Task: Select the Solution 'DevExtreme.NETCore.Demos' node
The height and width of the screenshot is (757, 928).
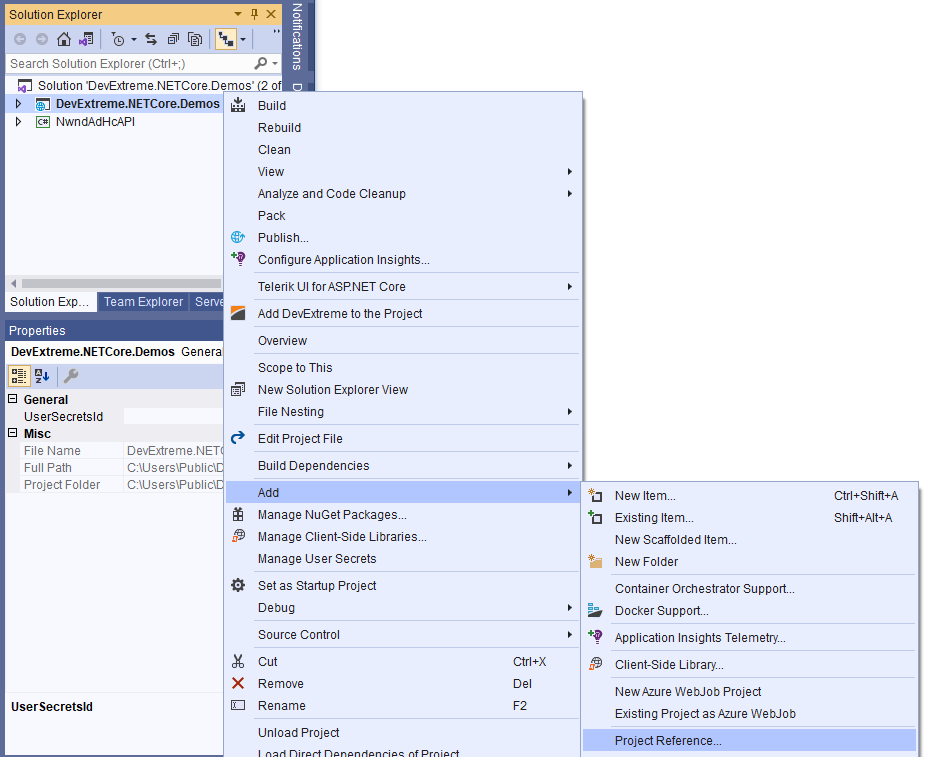Action: 149,86
